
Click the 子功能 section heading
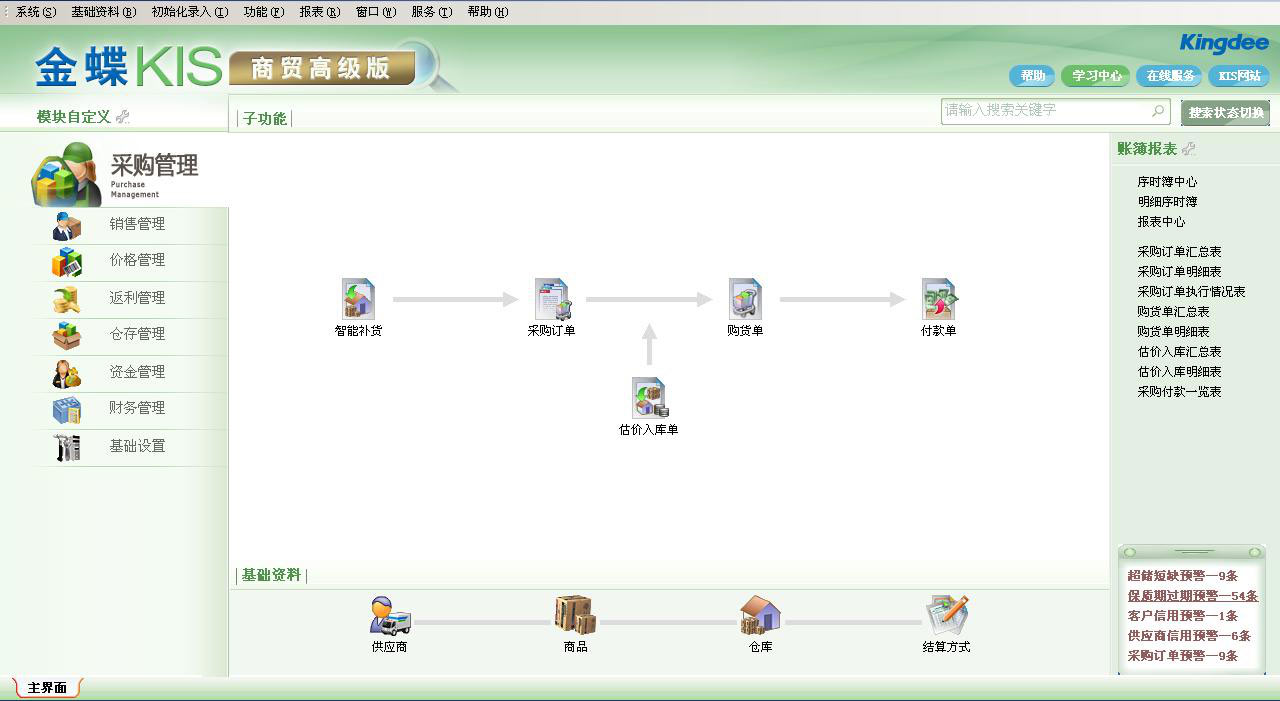coord(265,119)
